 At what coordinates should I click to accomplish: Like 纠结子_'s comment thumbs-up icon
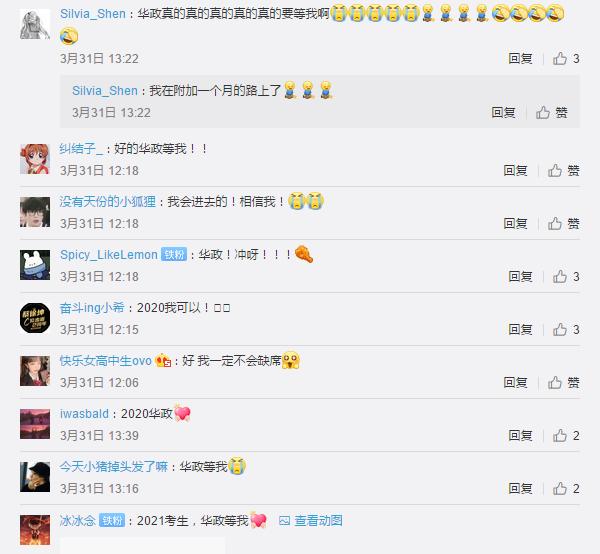point(554,171)
